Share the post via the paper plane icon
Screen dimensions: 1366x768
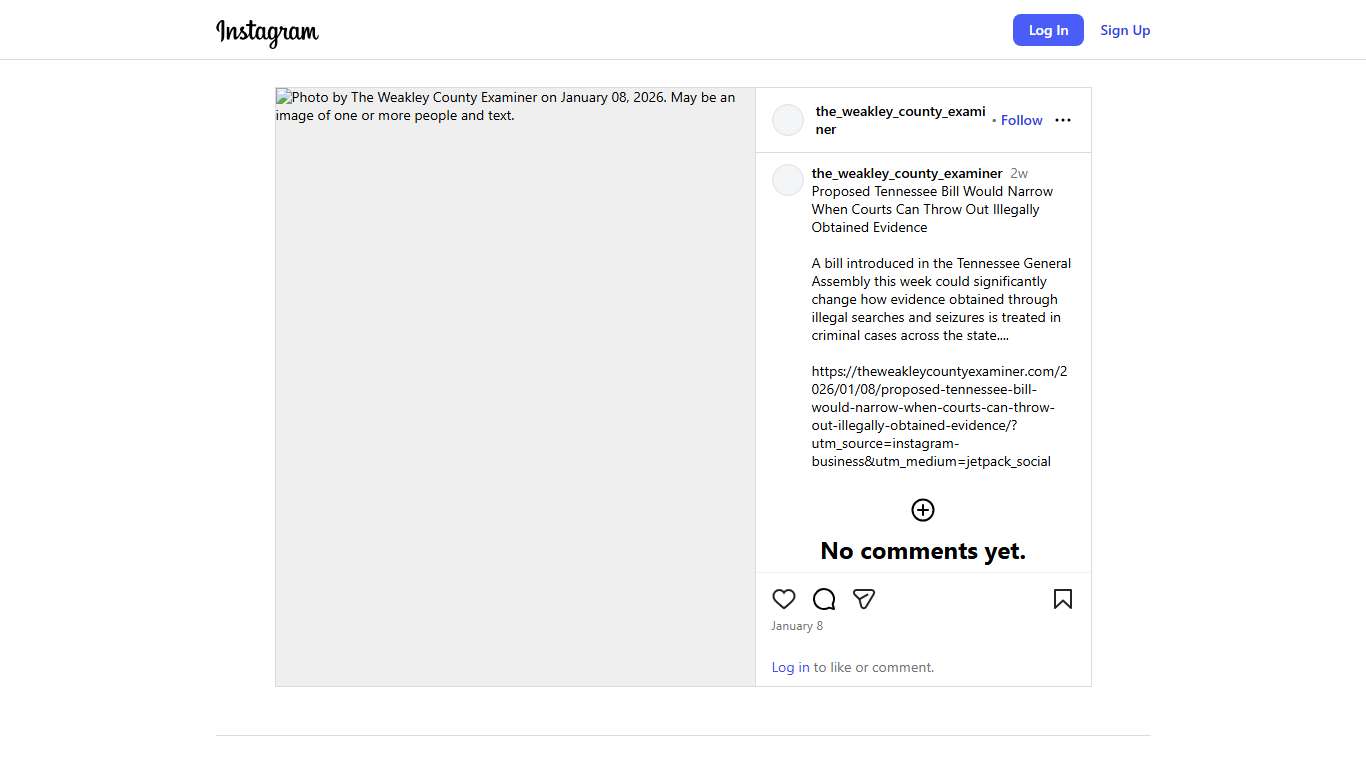[x=864, y=599]
